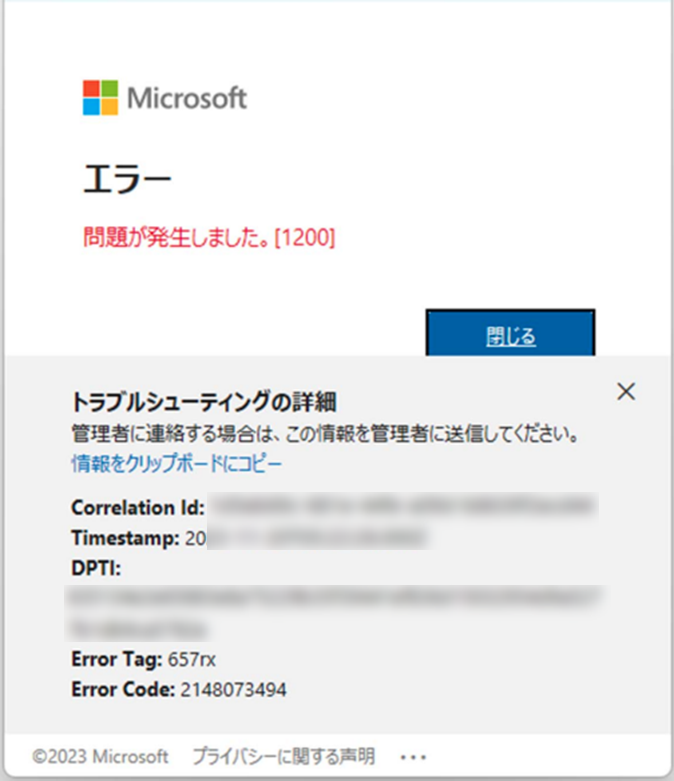Click the red 問題が発生しました。[1200] message
Image resolution: width=674 pixels, height=781 pixels.
(x=209, y=237)
